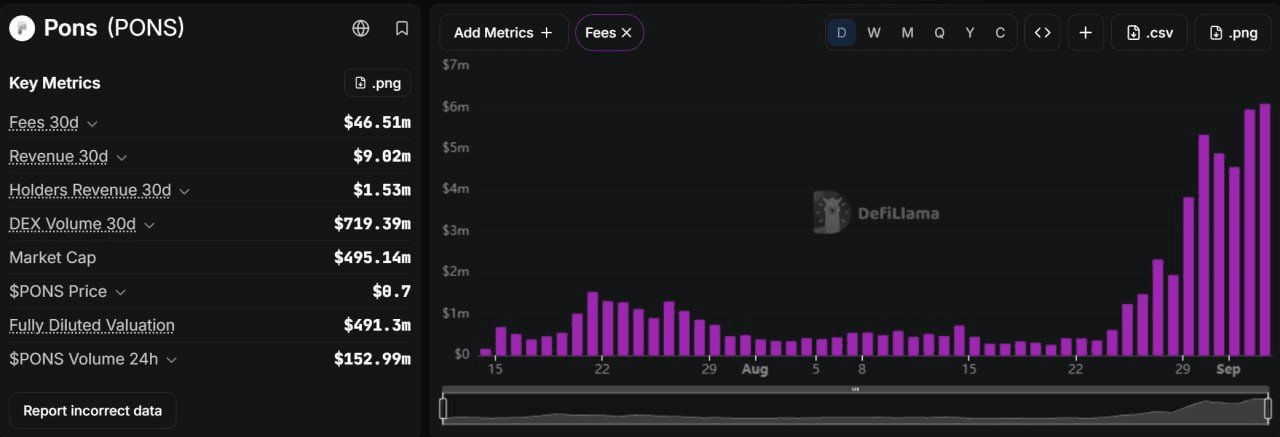Expand the Revenue 30d row
1280x437 pixels.
pyautogui.click(x=122, y=157)
